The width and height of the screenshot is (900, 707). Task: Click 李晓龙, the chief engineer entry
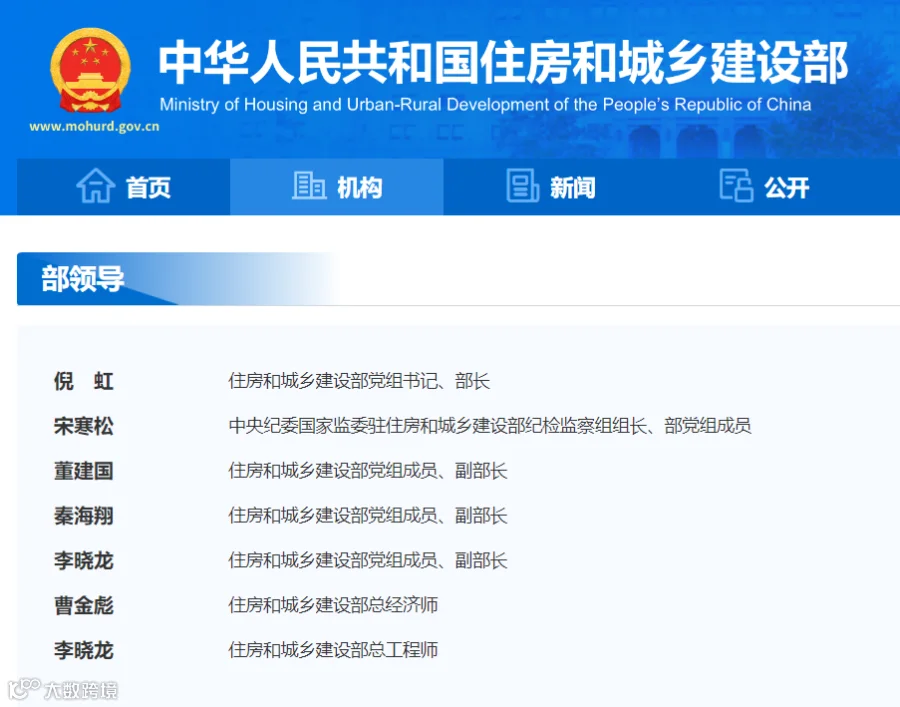(84, 650)
